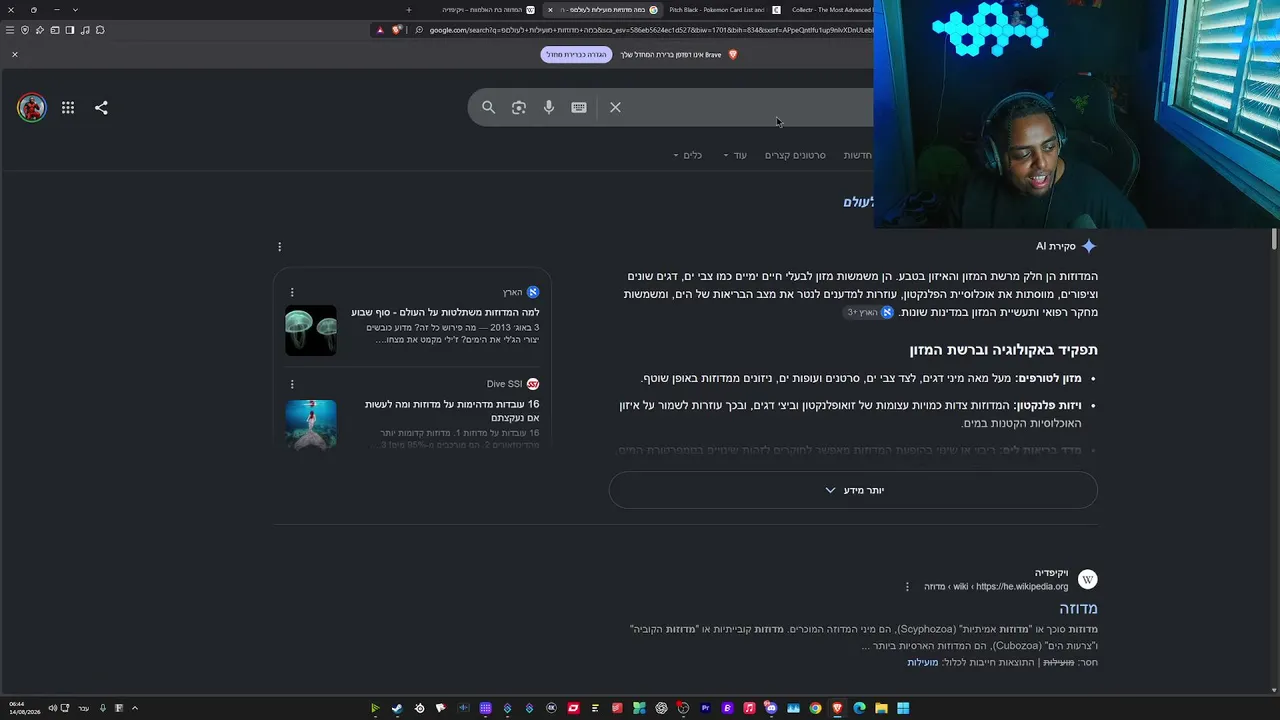Open options for the Dive SSI card
Viewport: 1280px width, 720px height.
pos(292,384)
